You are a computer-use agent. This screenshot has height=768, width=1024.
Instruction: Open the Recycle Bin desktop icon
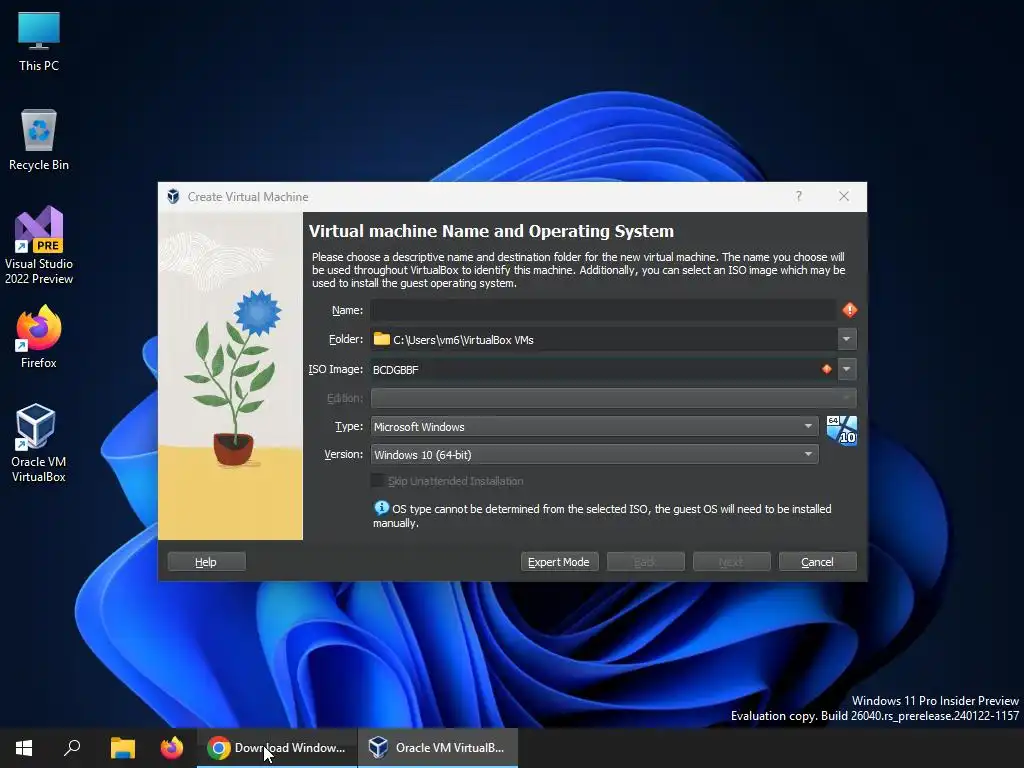[39, 140]
